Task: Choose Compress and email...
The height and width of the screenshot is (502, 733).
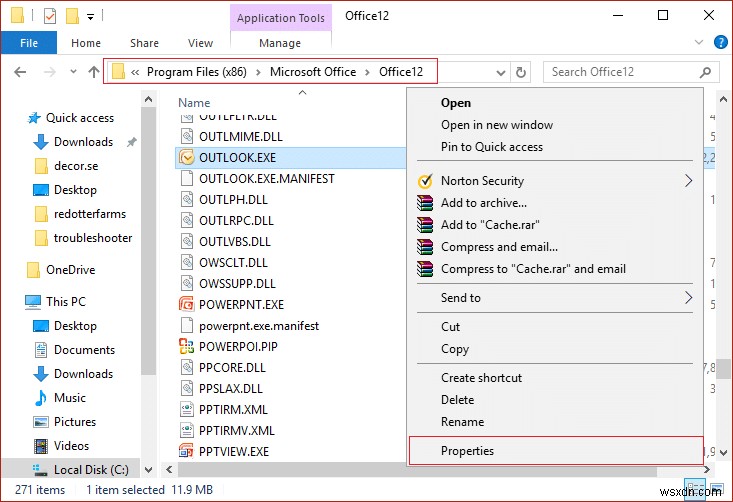Action: pyautogui.click(x=554, y=247)
